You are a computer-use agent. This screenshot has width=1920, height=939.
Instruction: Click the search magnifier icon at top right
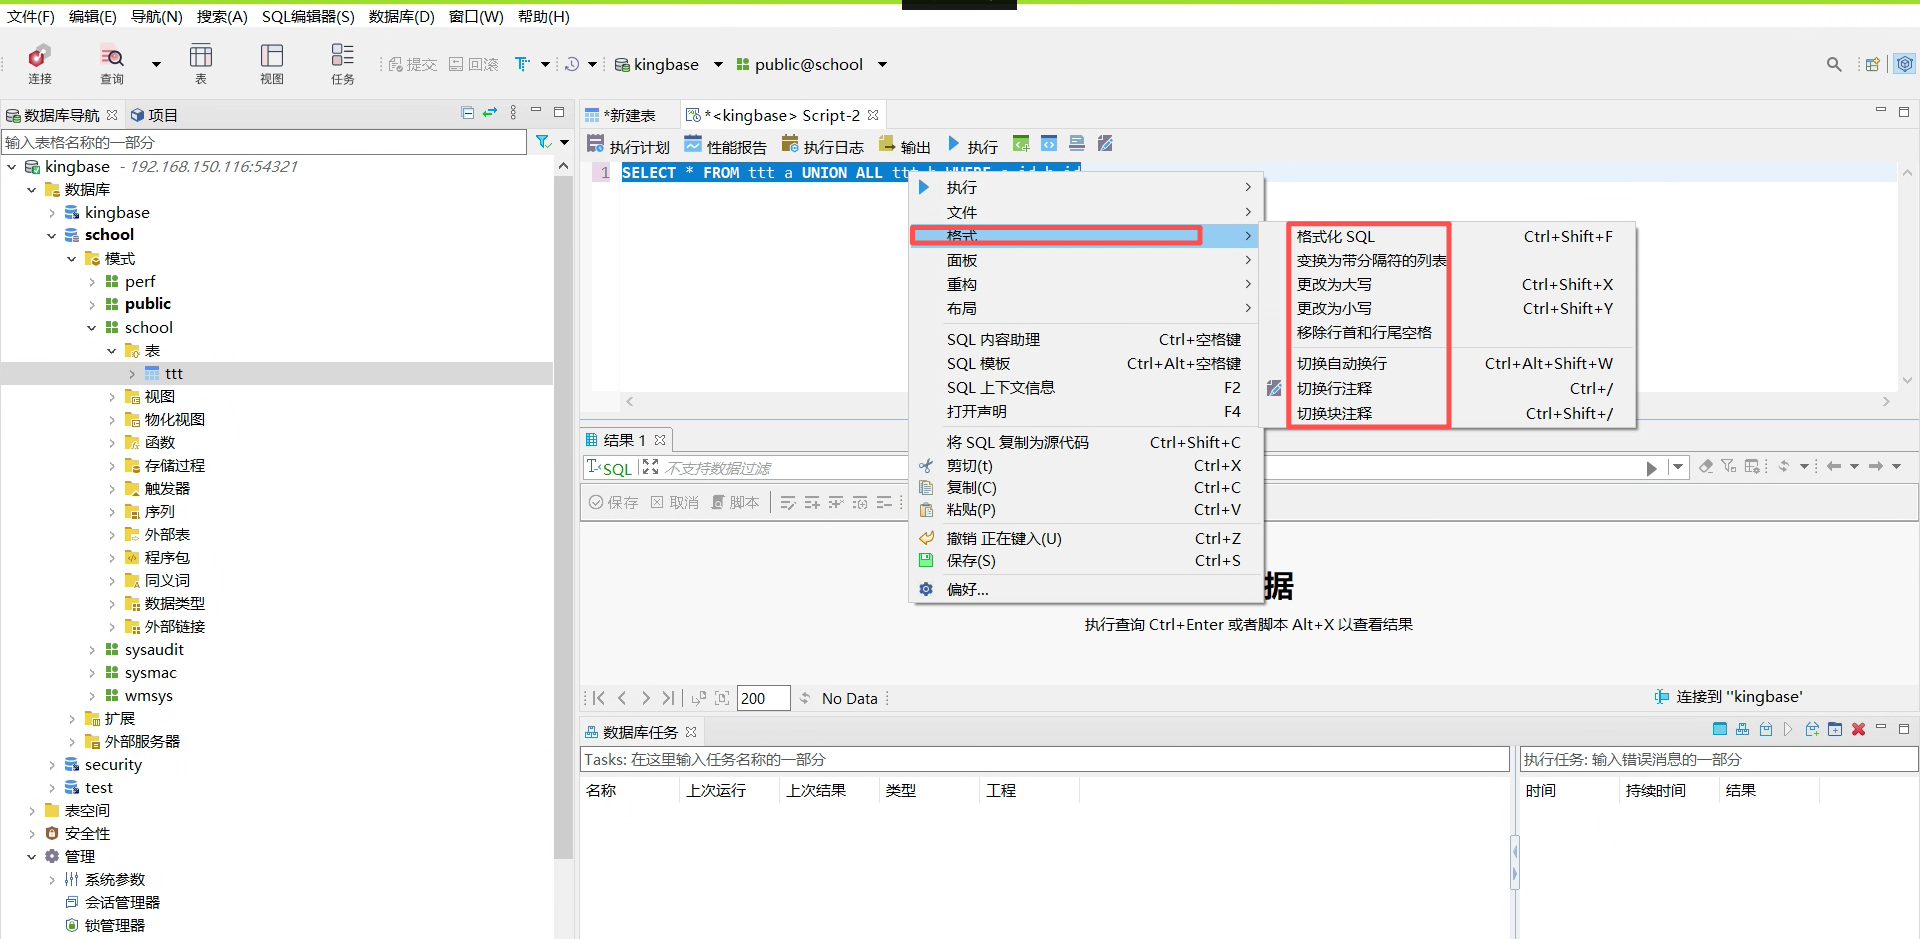[1833, 65]
